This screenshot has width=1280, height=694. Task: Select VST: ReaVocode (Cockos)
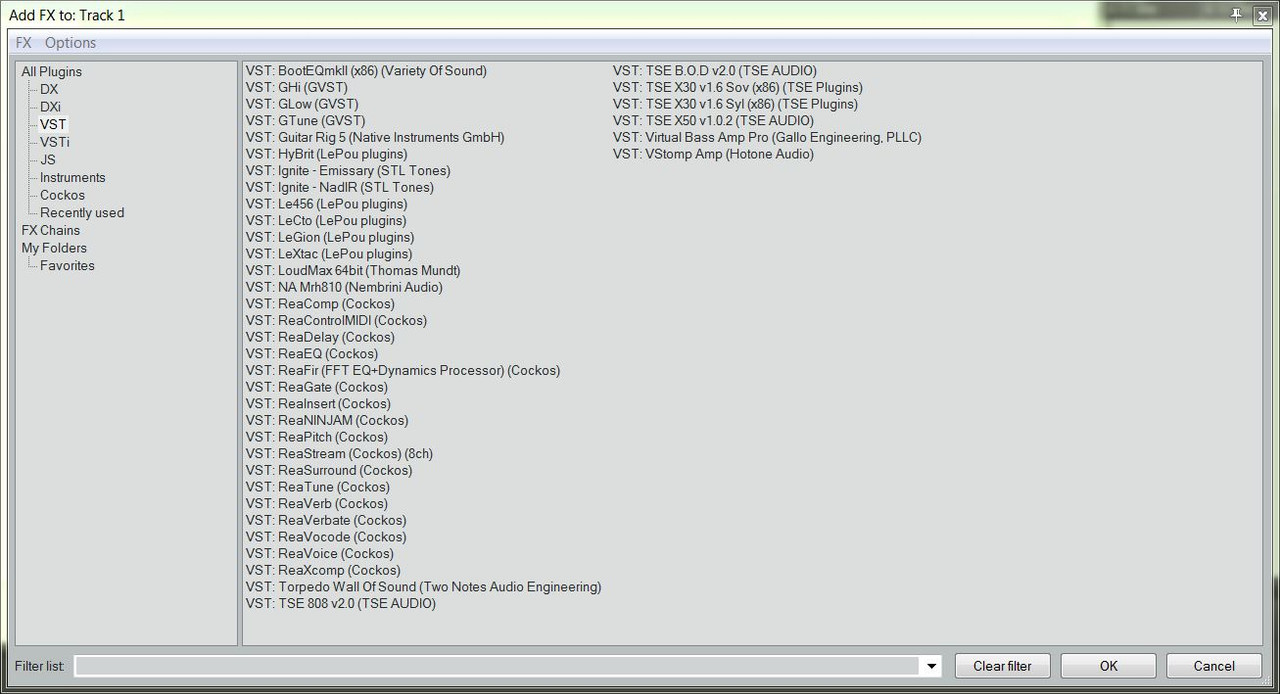pyautogui.click(x=326, y=538)
